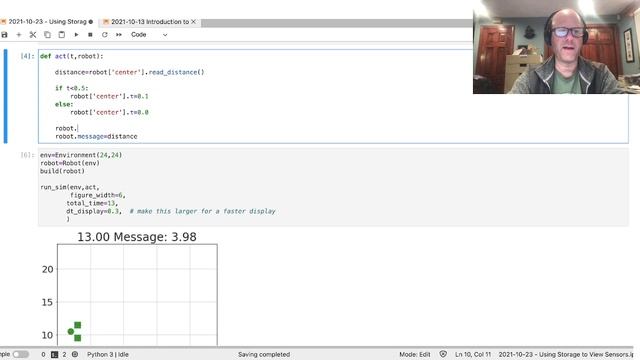Image resolution: width=640 pixels, height=360 pixels.
Task: Toggle the Simple mode switch in status bar
Action: (20, 354)
